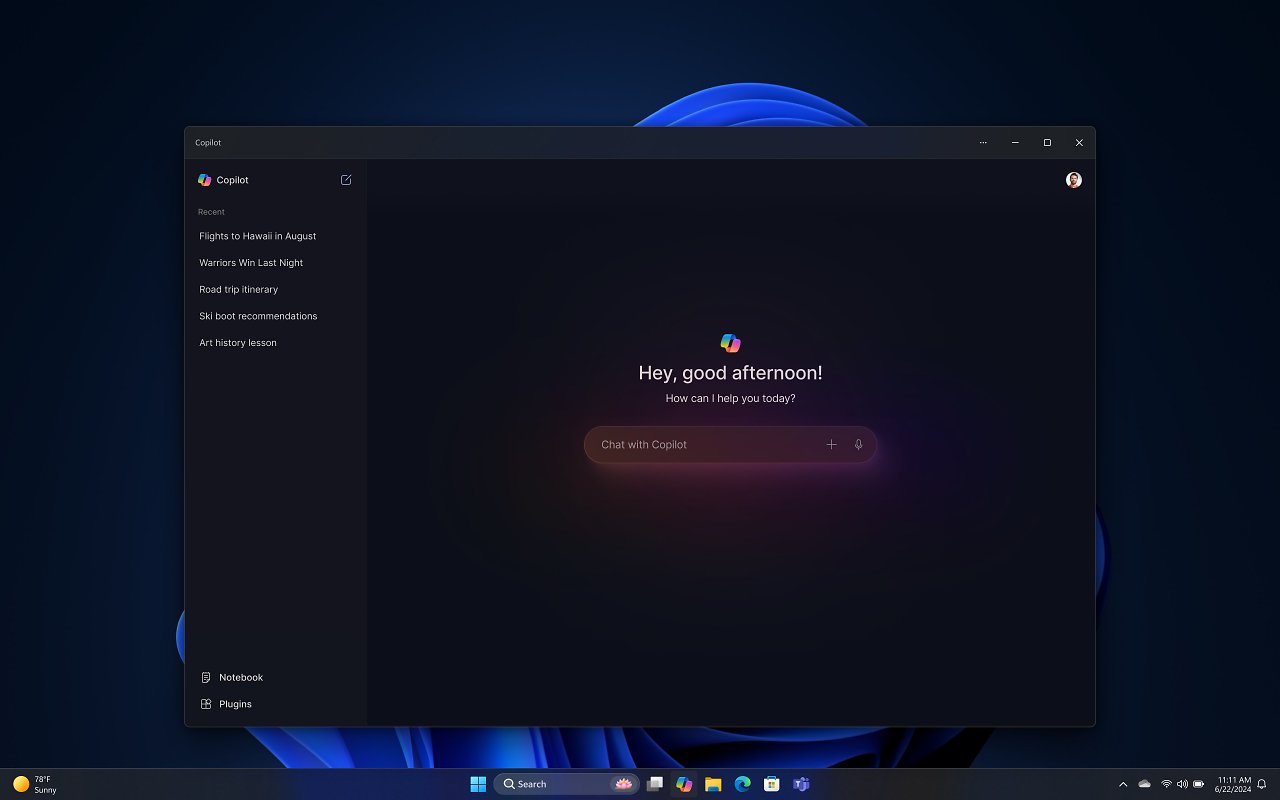The image size is (1280, 800).
Task: Open the user profile avatar
Action: (x=1073, y=180)
